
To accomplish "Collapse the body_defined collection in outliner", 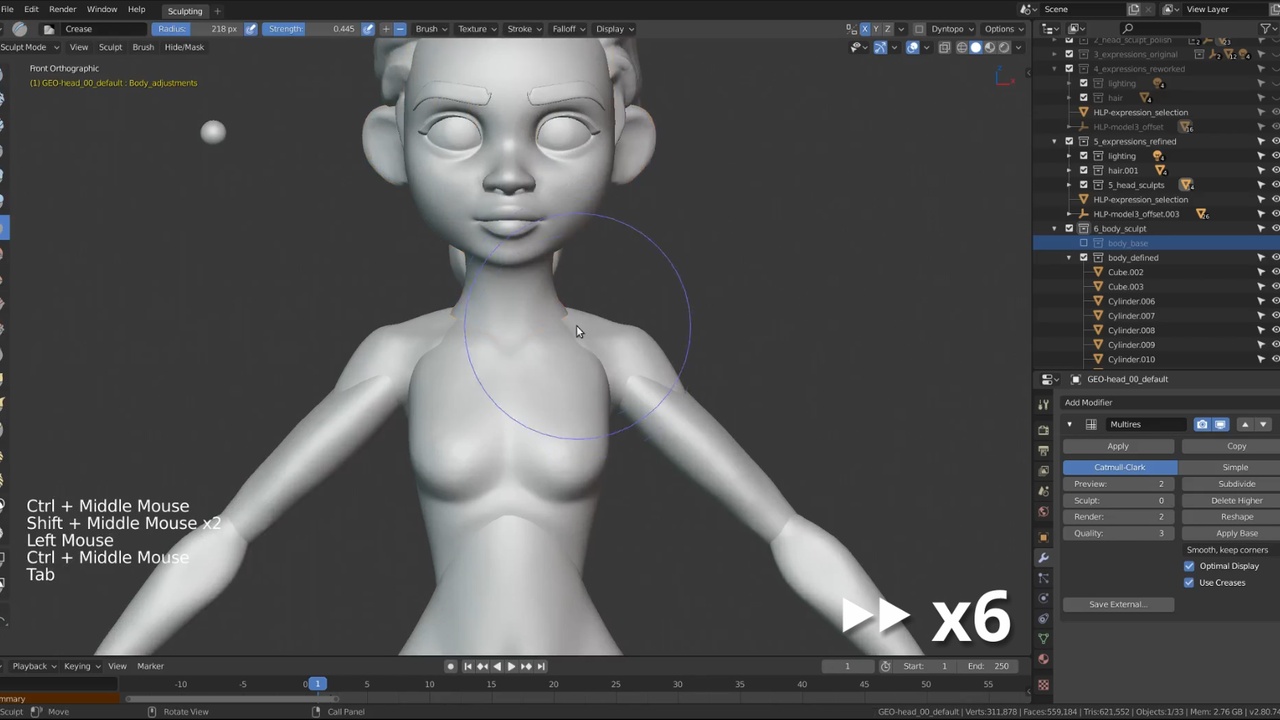I will pos(1069,258).
